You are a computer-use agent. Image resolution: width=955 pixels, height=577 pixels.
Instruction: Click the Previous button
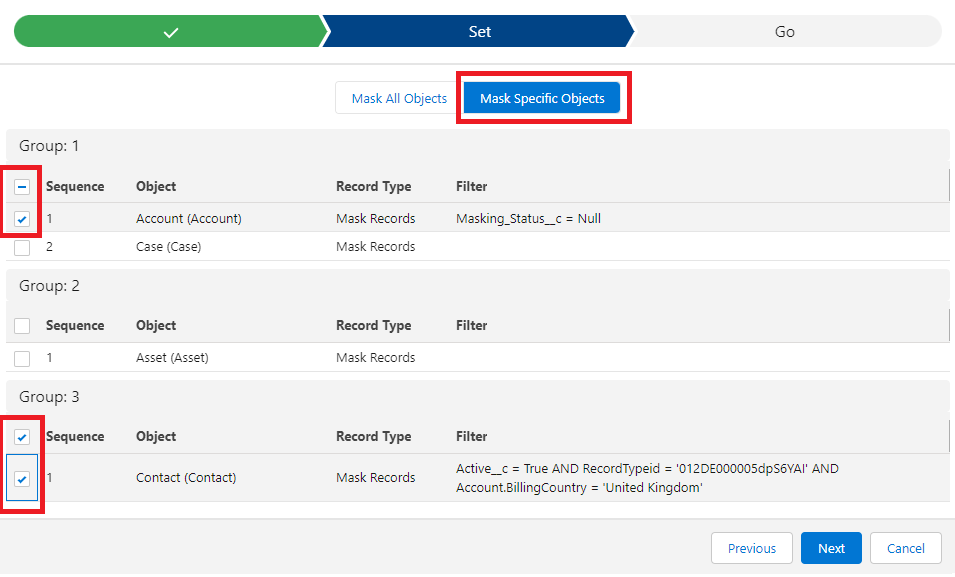point(751,548)
